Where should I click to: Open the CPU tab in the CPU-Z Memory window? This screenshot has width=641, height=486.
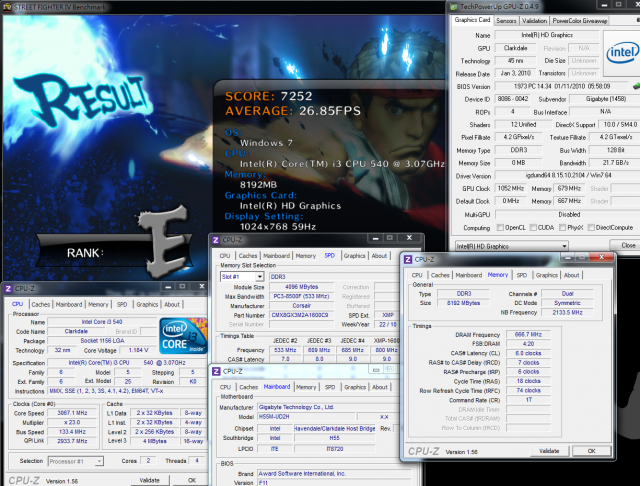pos(417,275)
